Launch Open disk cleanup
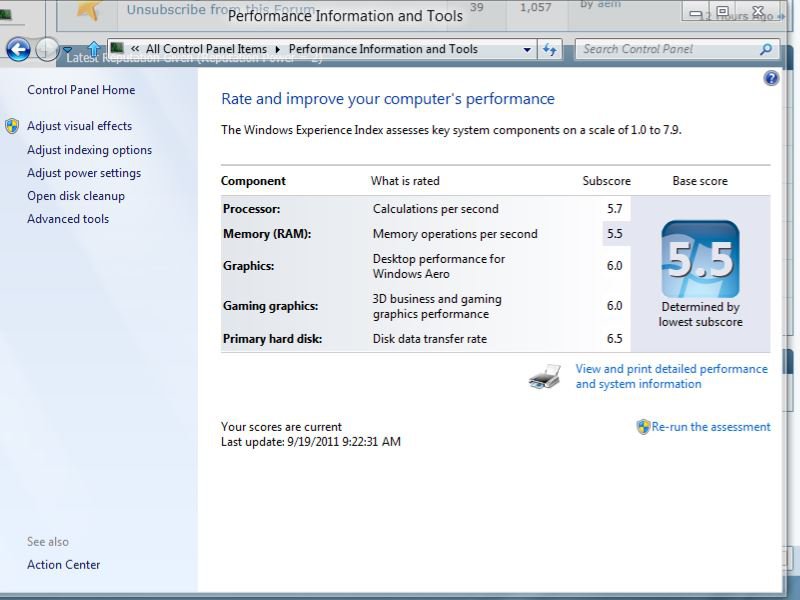This screenshot has height=600, width=800. tap(76, 196)
